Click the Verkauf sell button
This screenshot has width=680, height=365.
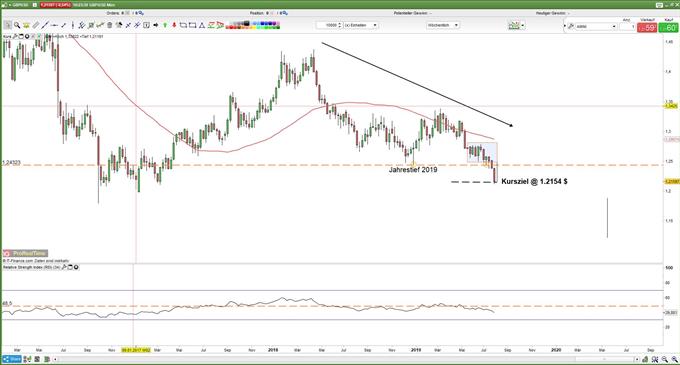tap(647, 27)
